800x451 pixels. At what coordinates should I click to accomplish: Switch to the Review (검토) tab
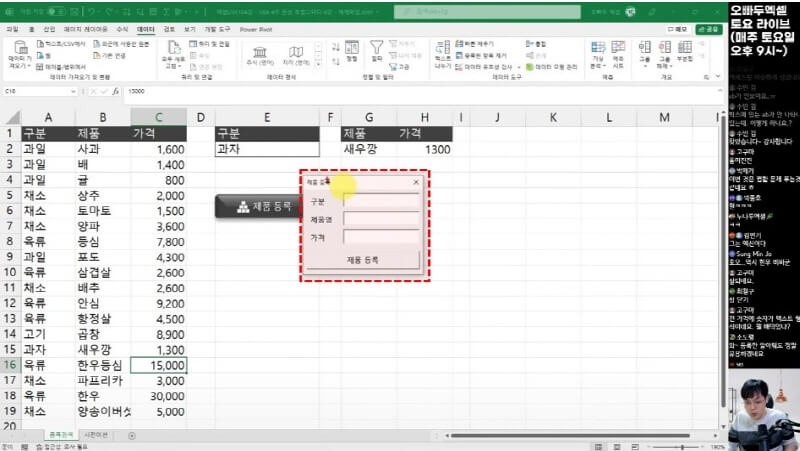tap(169, 30)
